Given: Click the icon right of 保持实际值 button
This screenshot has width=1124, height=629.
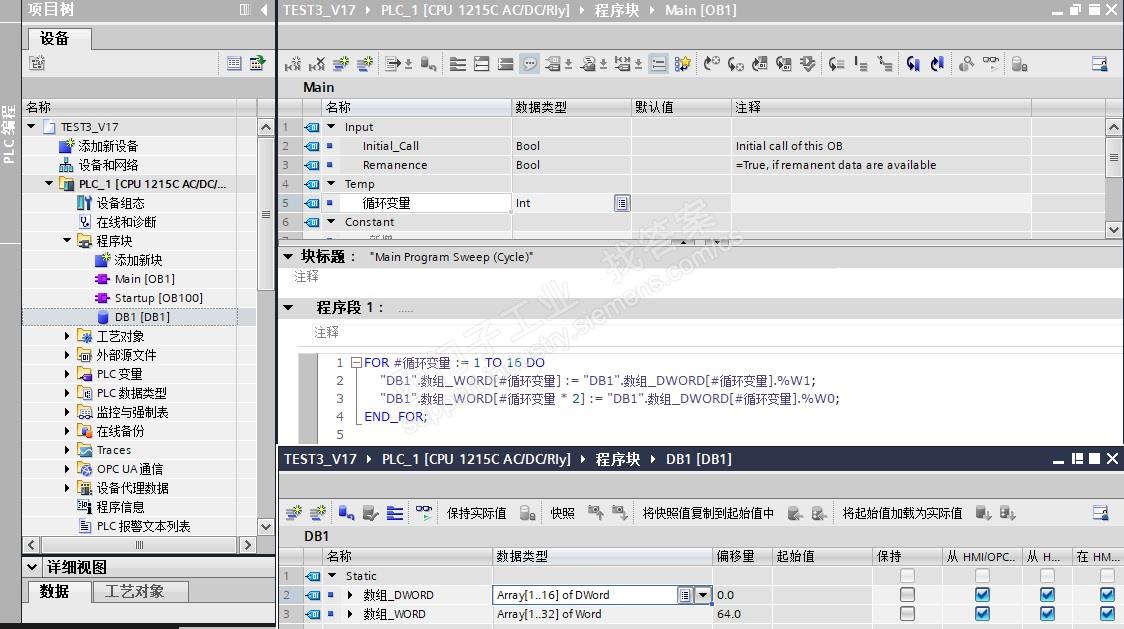Looking at the screenshot, I should click(x=528, y=513).
